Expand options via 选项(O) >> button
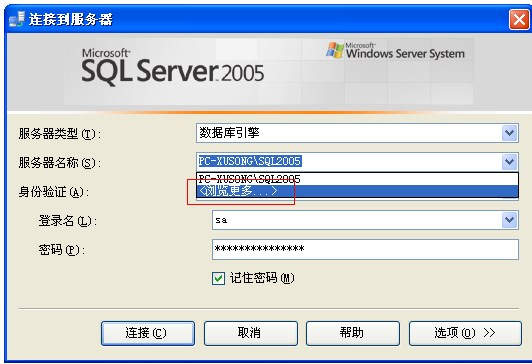This screenshot has height=364, width=532. (x=465, y=333)
